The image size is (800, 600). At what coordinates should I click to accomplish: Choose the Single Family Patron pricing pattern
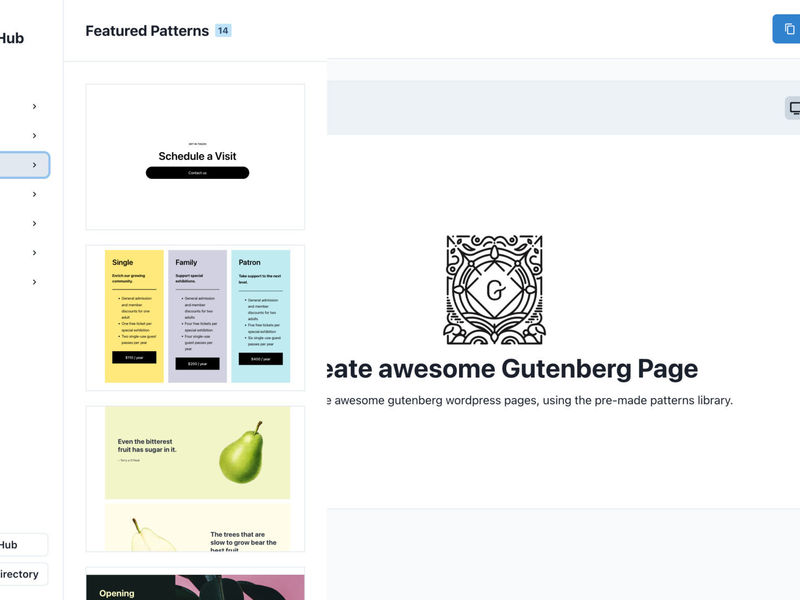coord(195,318)
